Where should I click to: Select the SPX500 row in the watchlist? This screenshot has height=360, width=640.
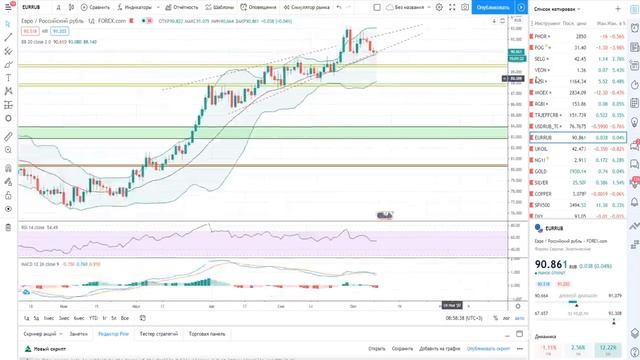point(578,205)
